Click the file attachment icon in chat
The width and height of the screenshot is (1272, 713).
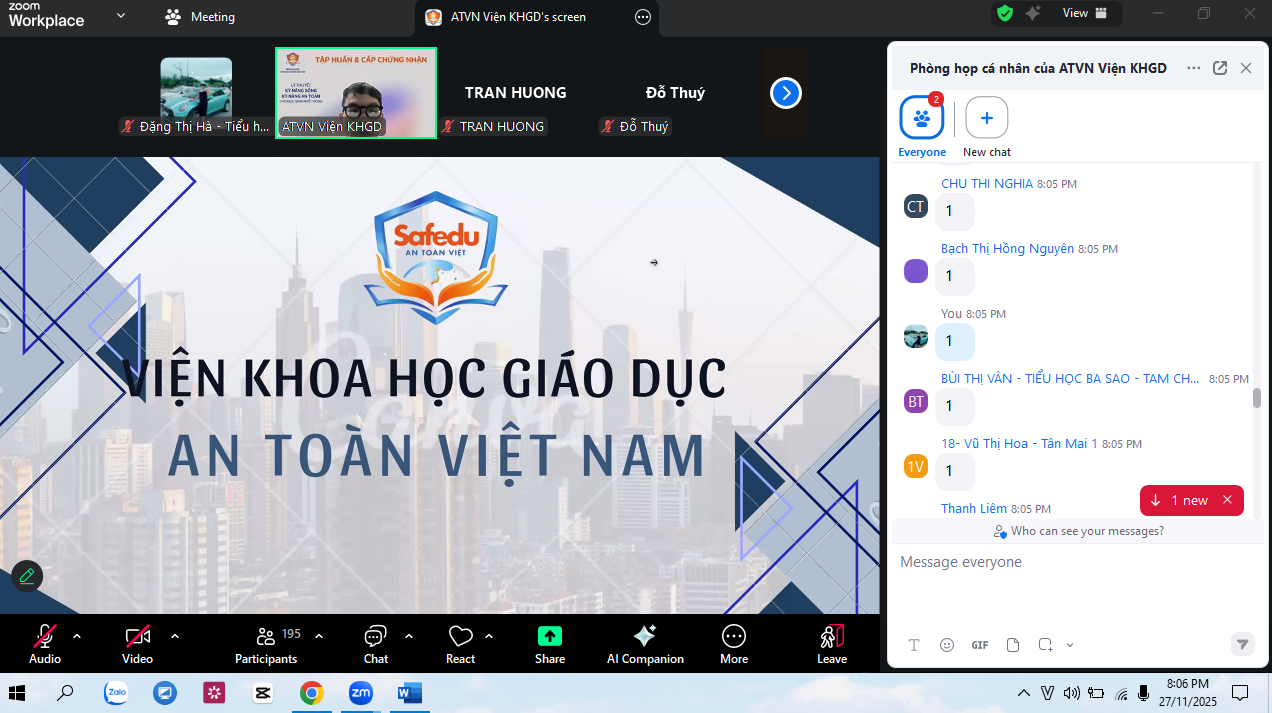tap(1013, 645)
